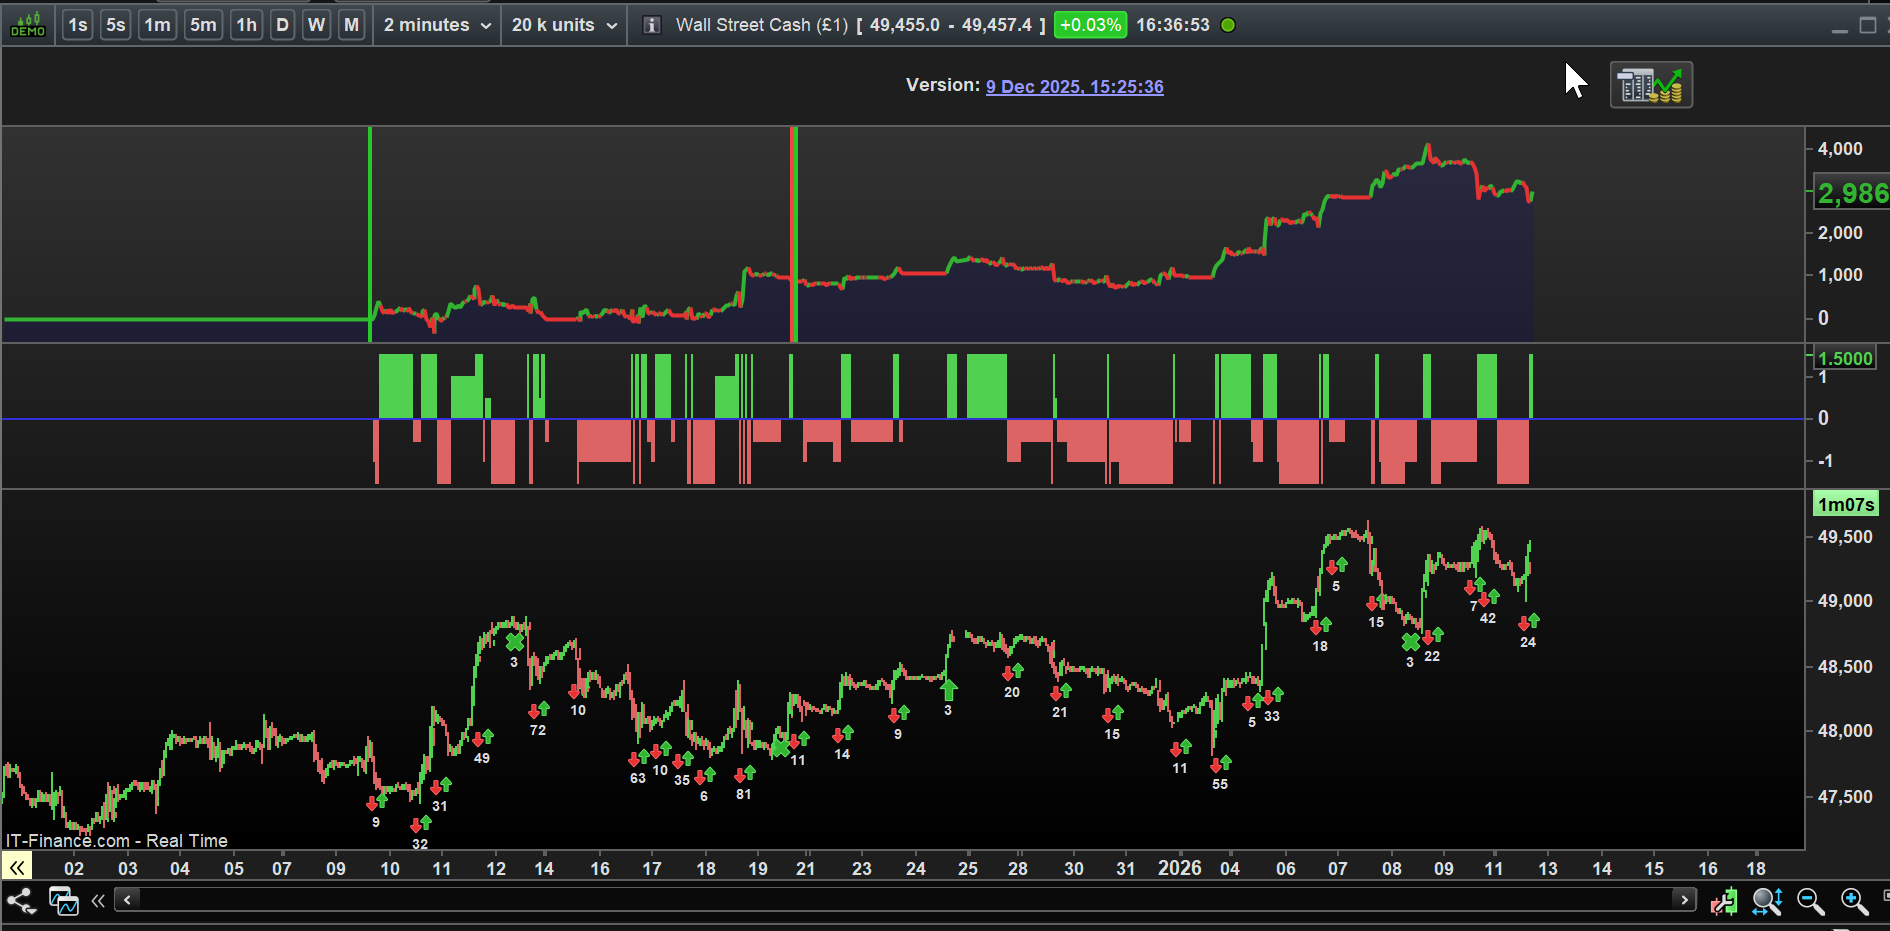Zoom in the chart horizontally
Image resolution: width=1890 pixels, height=931 pixels.
click(1854, 902)
